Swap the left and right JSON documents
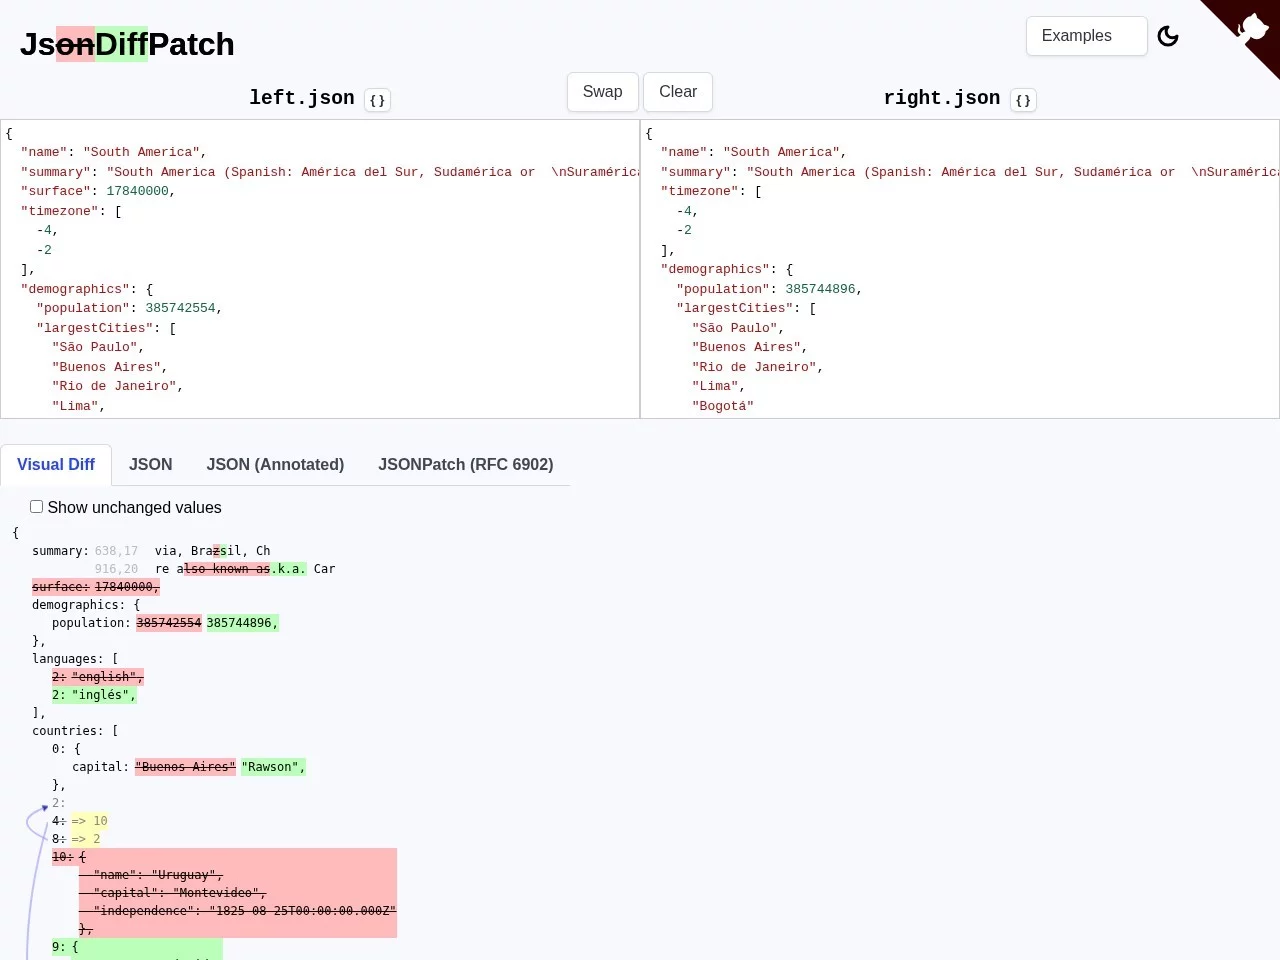The width and height of the screenshot is (1280, 960). pos(602,91)
